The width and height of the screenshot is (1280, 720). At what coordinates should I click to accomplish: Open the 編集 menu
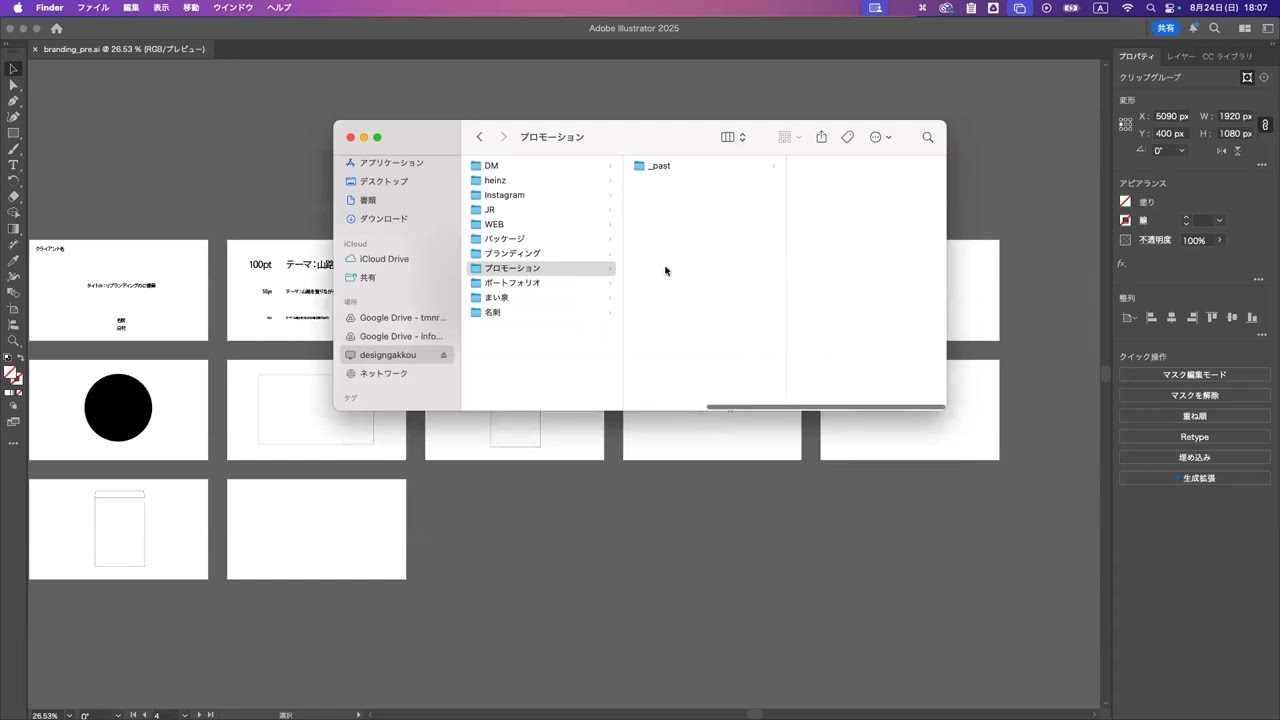pyautogui.click(x=131, y=8)
